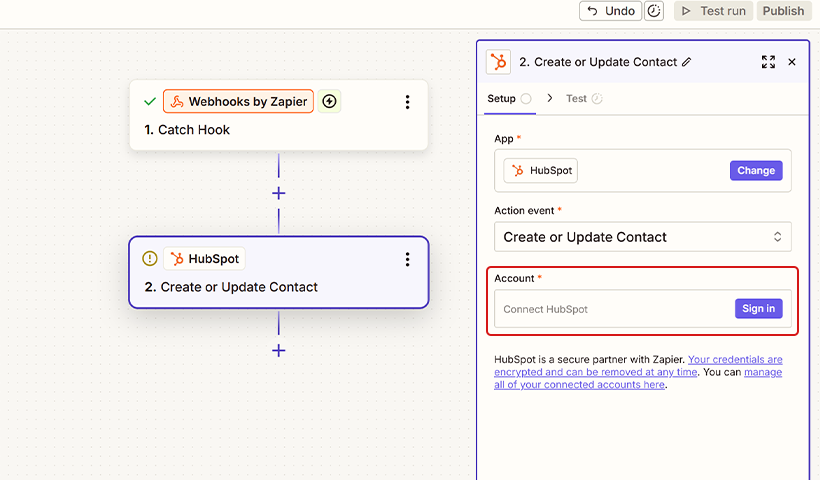
Task: Expand the side panel to full screen
Action: click(x=768, y=62)
